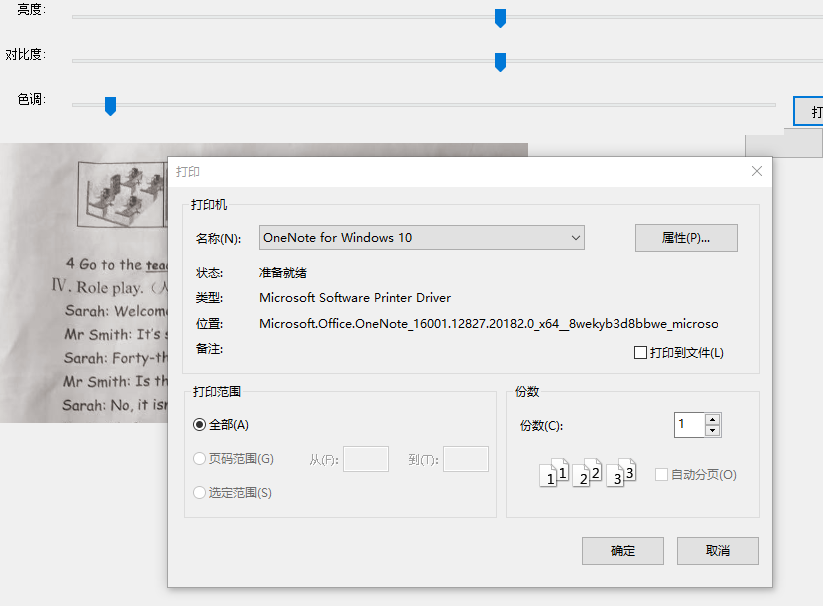Toggle the 自动分页(O) collate checkbox
Screen dimensions: 823x606
click(x=661, y=475)
